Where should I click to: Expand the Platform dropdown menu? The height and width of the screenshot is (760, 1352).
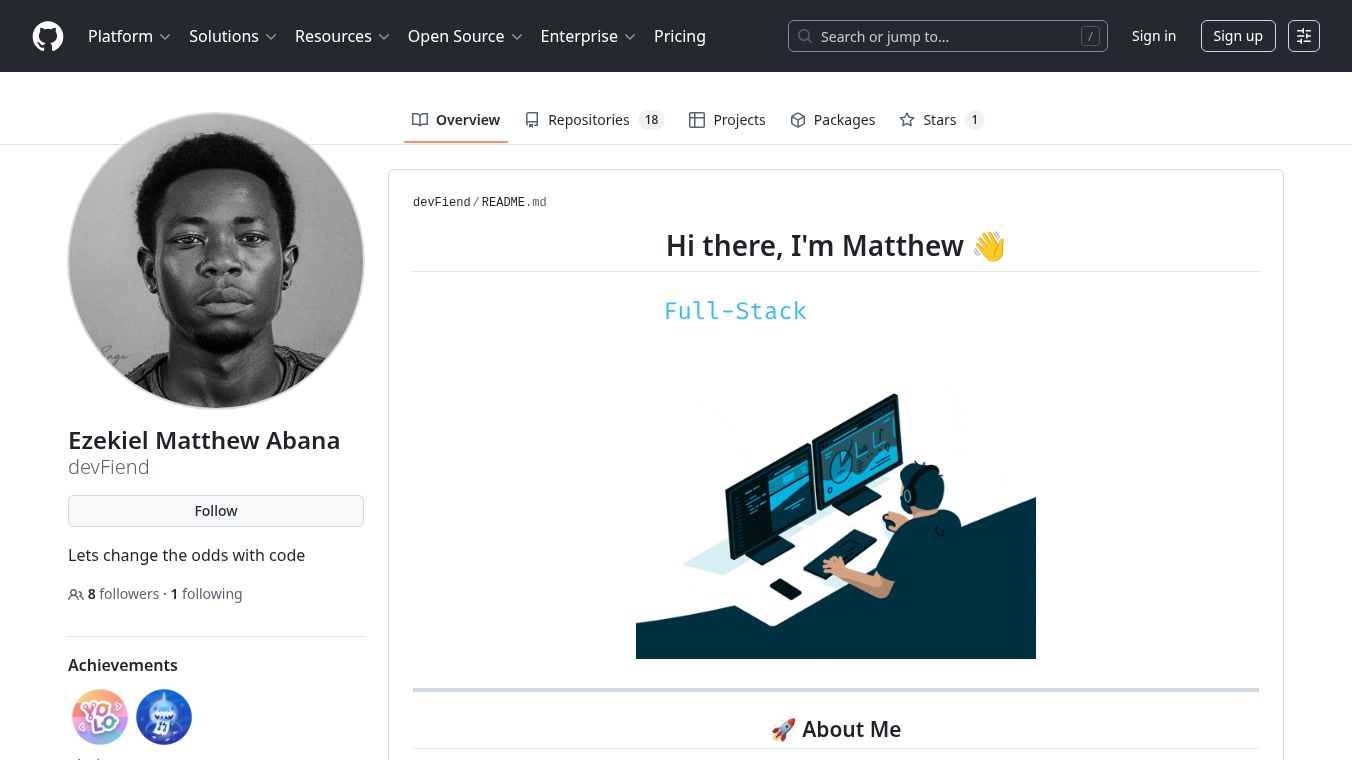[x=129, y=36]
